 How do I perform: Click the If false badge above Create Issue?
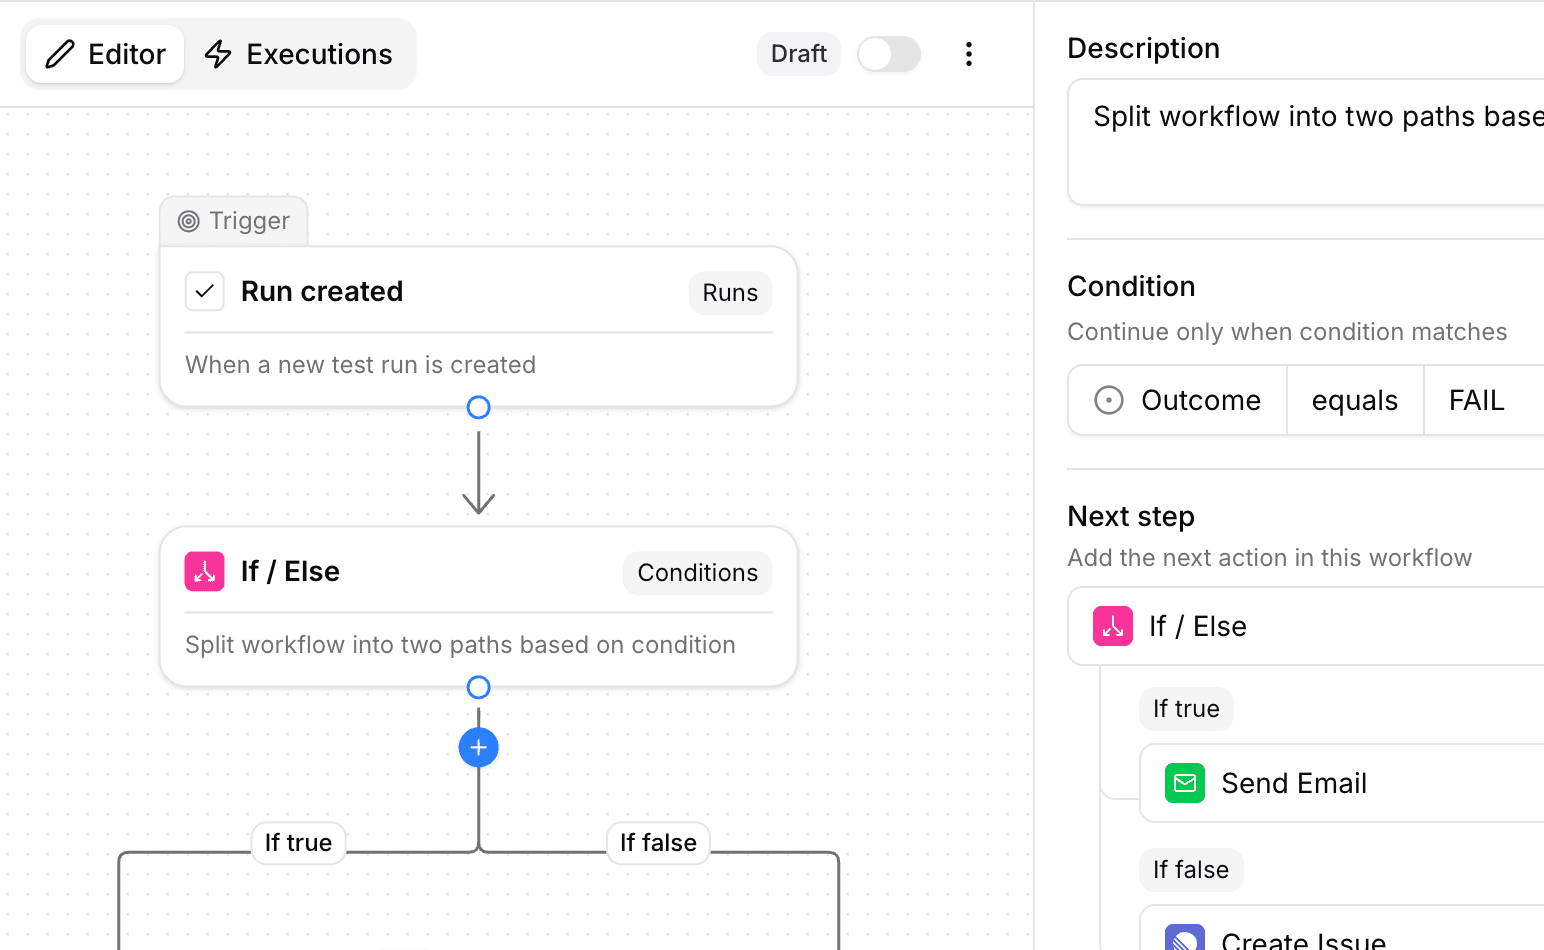coord(1191,870)
